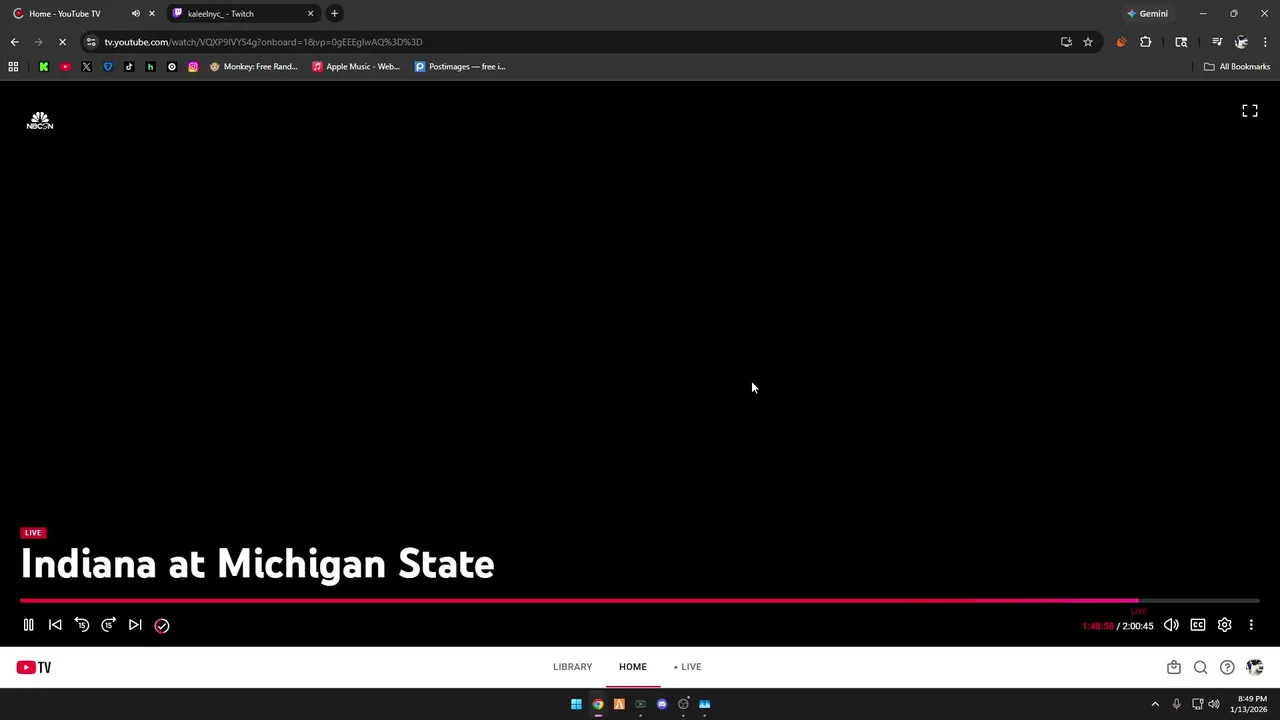Open the Instagram bookmark
This screenshot has width=1280, height=720.
[x=193, y=67]
